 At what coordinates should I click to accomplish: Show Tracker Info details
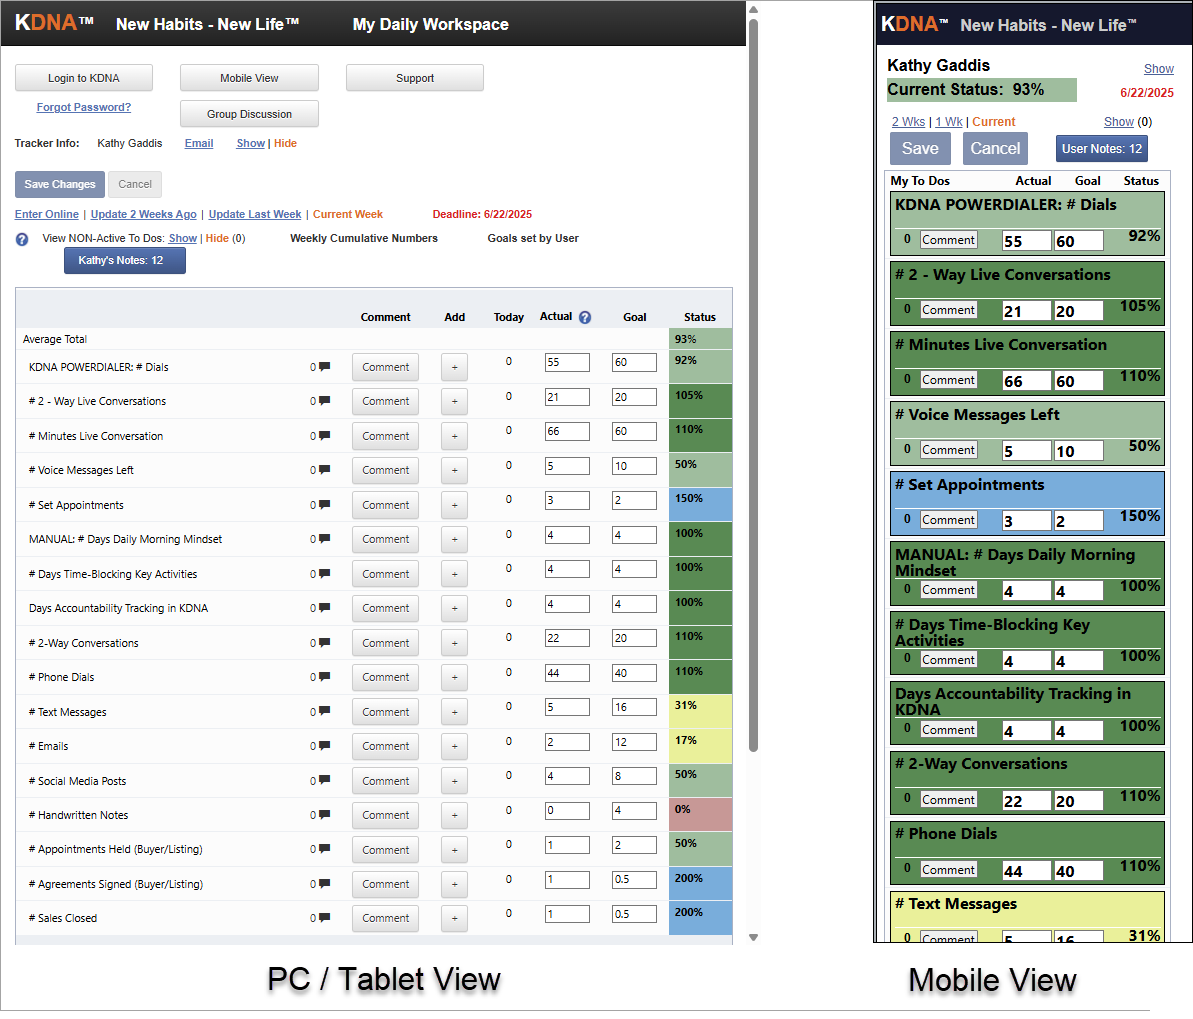click(x=250, y=143)
